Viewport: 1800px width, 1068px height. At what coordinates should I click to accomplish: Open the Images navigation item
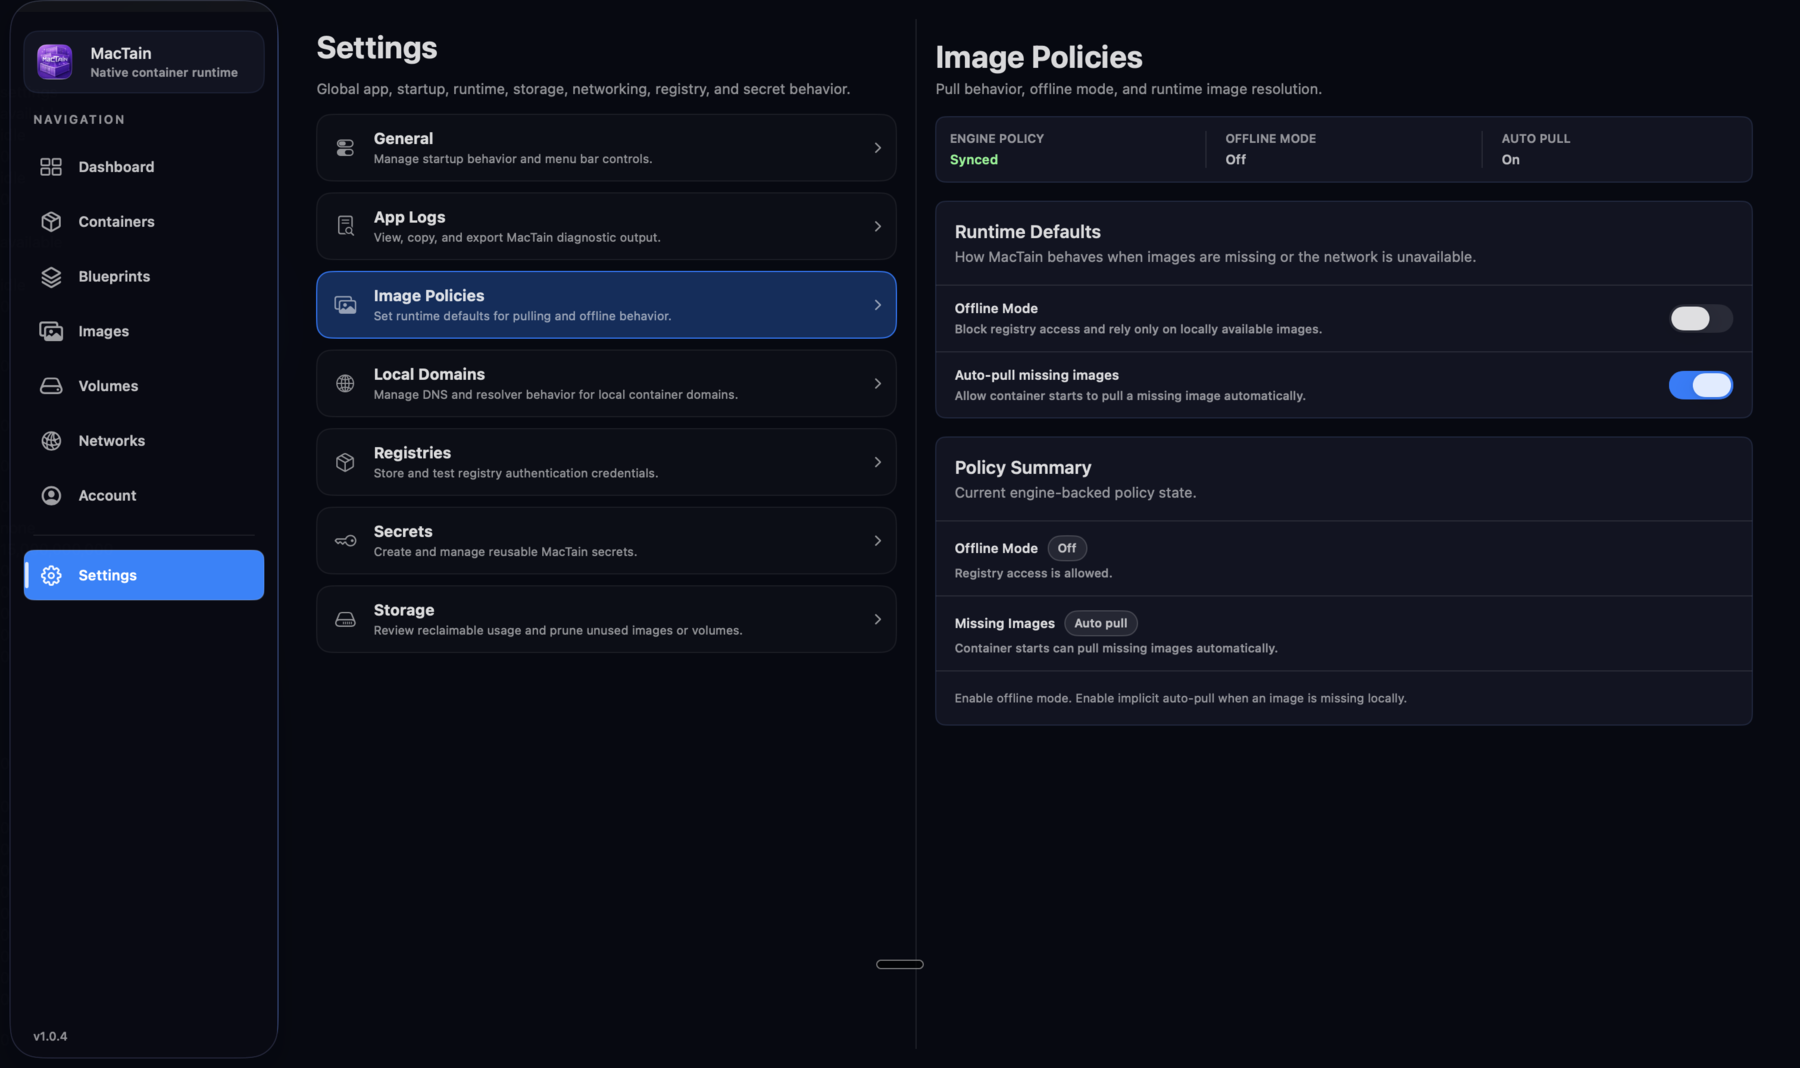pyautogui.click(x=144, y=331)
